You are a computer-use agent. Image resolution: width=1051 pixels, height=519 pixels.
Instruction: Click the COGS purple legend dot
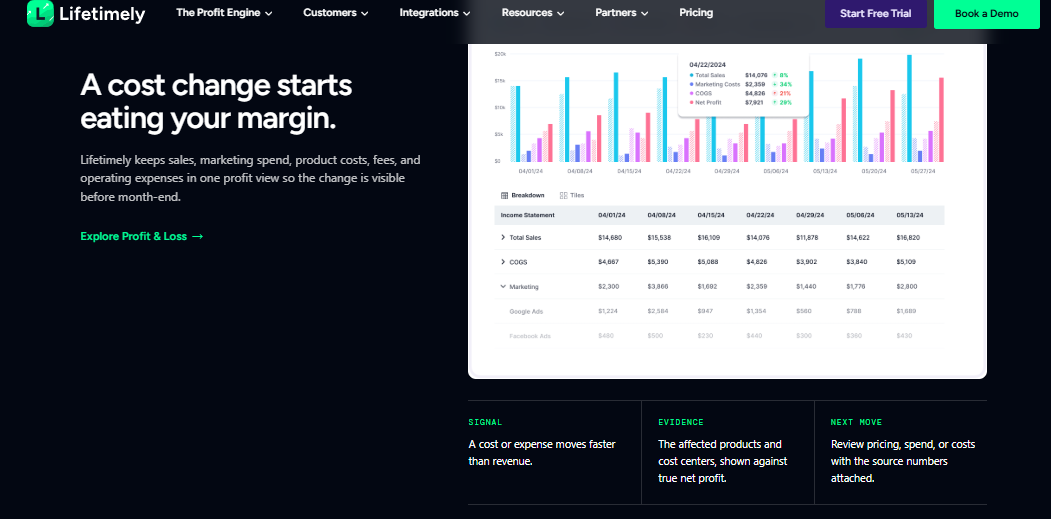691,93
